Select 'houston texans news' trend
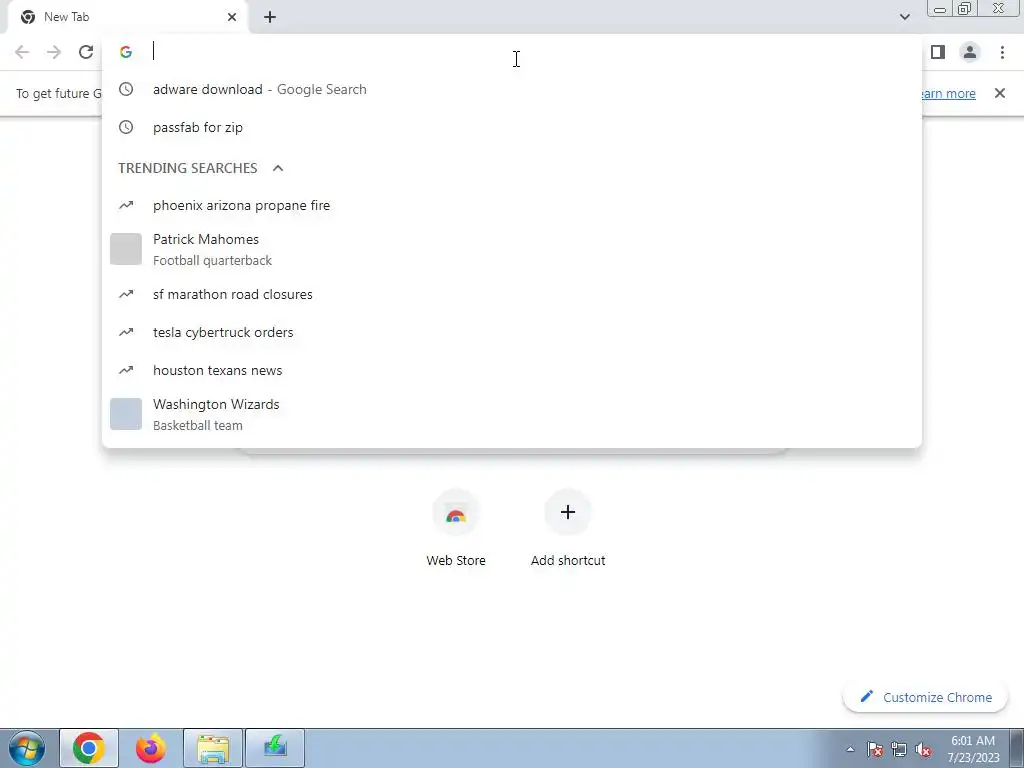This screenshot has width=1024, height=768. (511, 370)
